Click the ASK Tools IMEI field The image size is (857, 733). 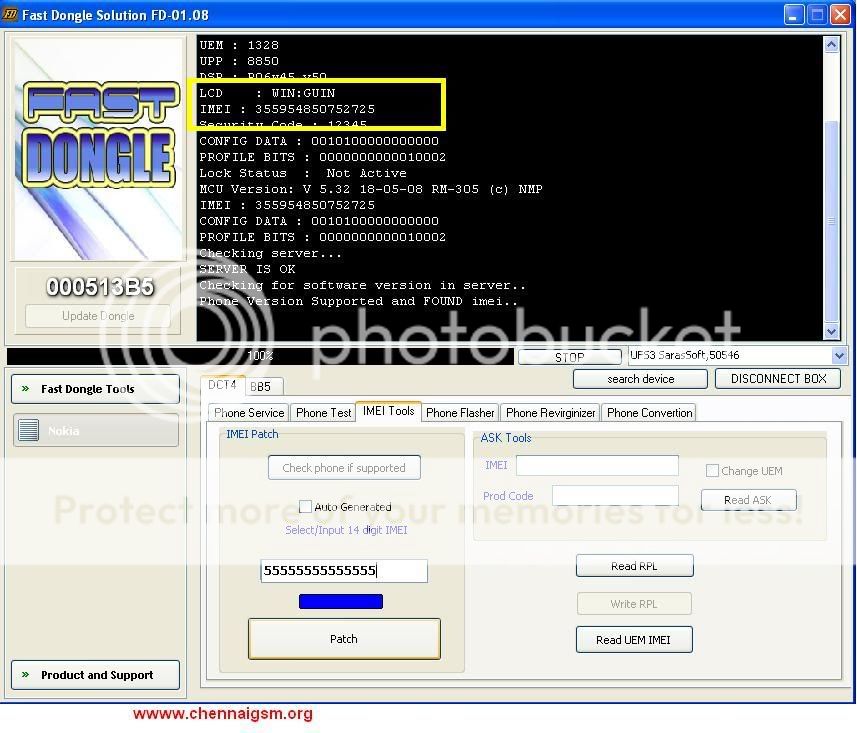point(597,466)
